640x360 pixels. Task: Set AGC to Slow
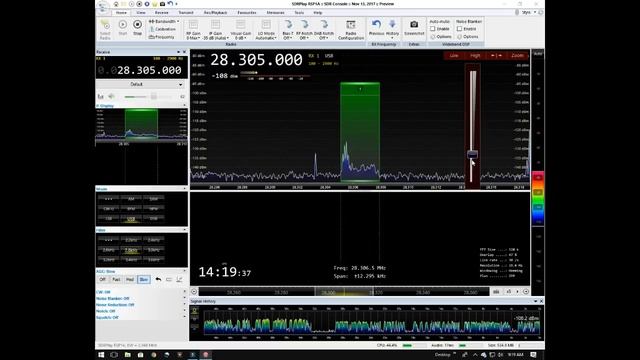pyautogui.click(x=144, y=280)
